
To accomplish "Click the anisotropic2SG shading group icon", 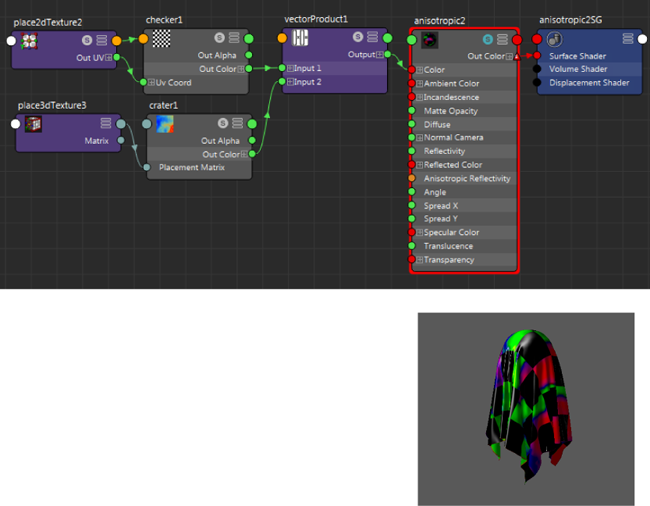I will pyautogui.click(x=554, y=39).
